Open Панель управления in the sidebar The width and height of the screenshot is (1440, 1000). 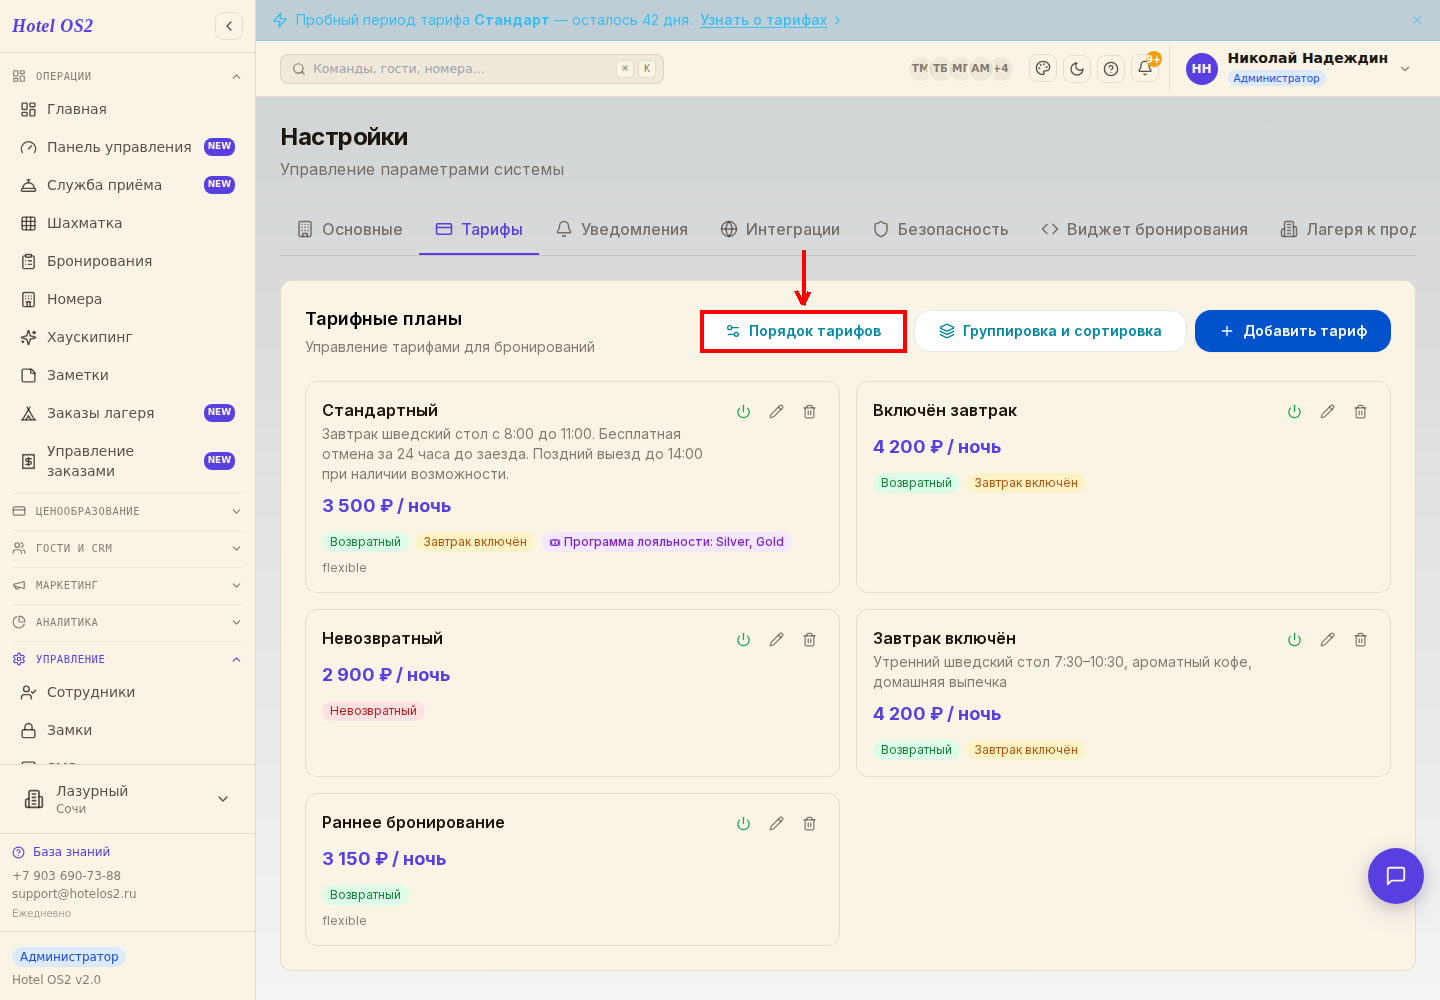coord(127,147)
